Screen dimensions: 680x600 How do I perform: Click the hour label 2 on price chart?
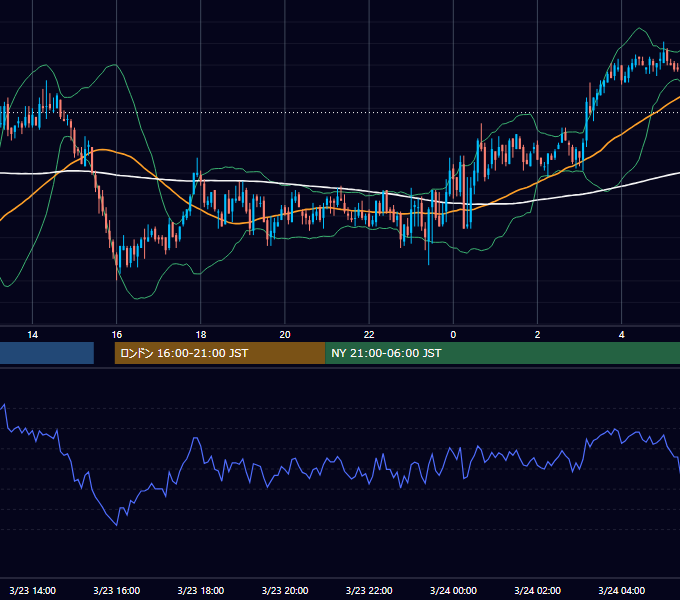coord(537,335)
